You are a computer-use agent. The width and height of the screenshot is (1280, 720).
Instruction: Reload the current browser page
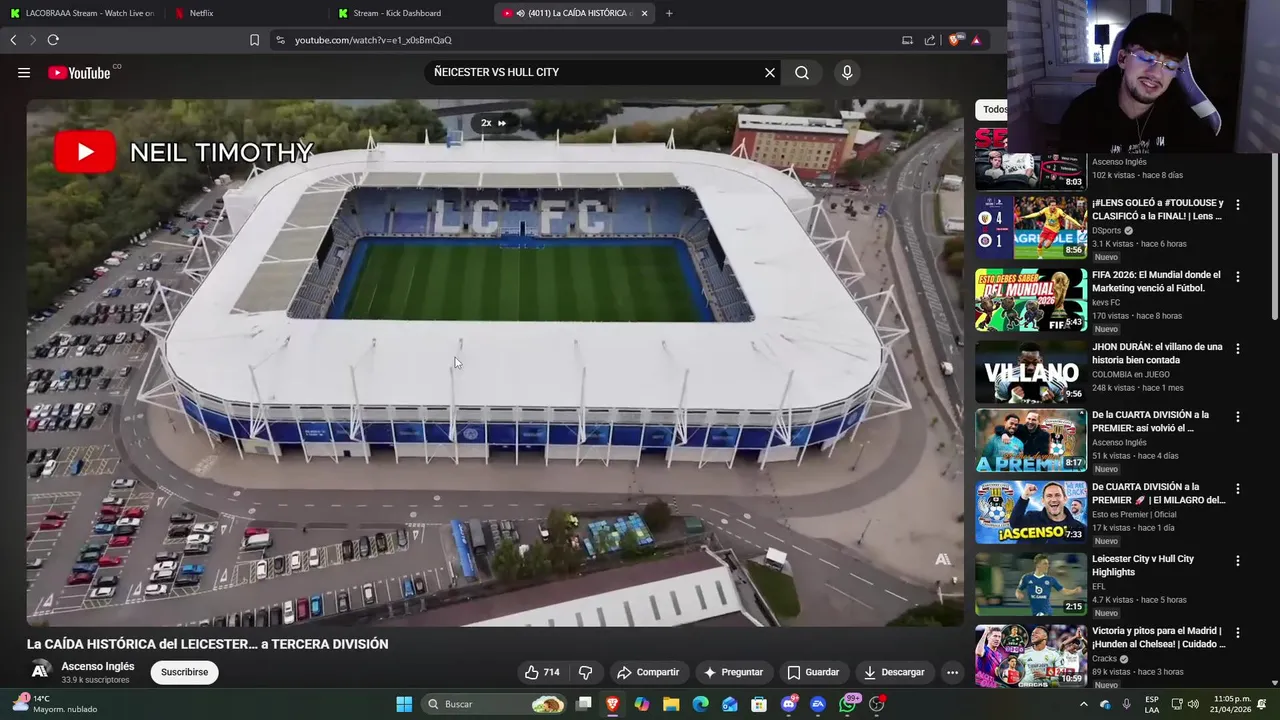click(x=53, y=40)
